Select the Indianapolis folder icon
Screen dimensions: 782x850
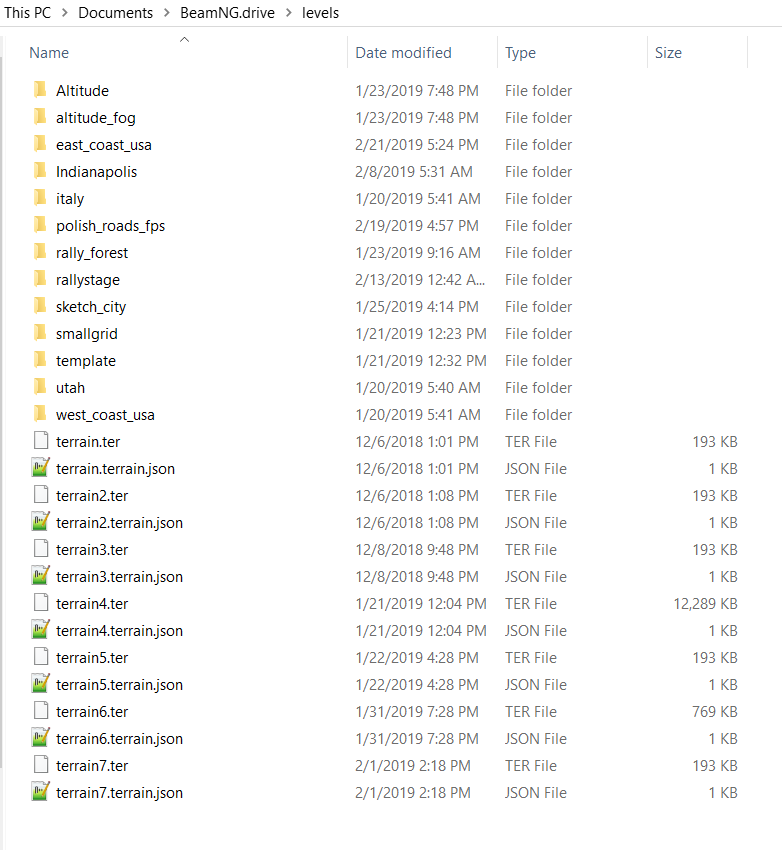tap(40, 171)
